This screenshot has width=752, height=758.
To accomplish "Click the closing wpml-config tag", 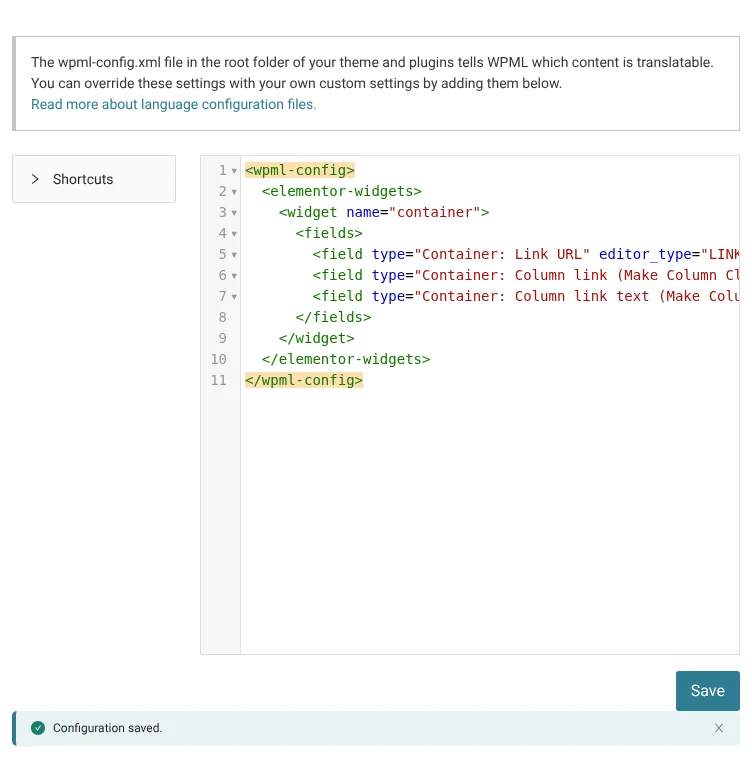I will point(304,380).
